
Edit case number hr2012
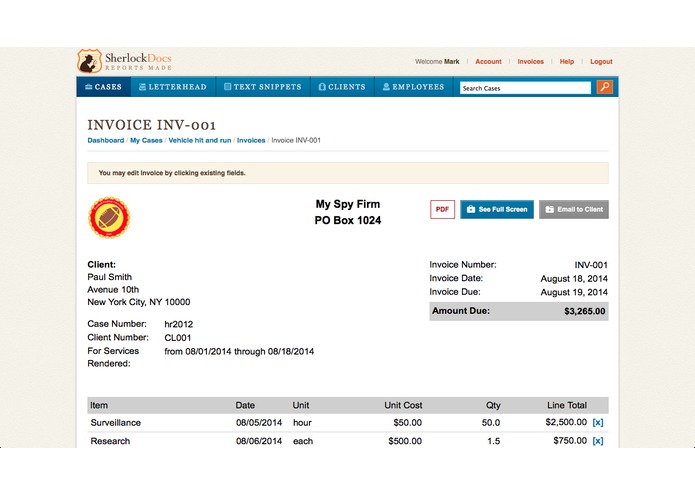coord(179,324)
